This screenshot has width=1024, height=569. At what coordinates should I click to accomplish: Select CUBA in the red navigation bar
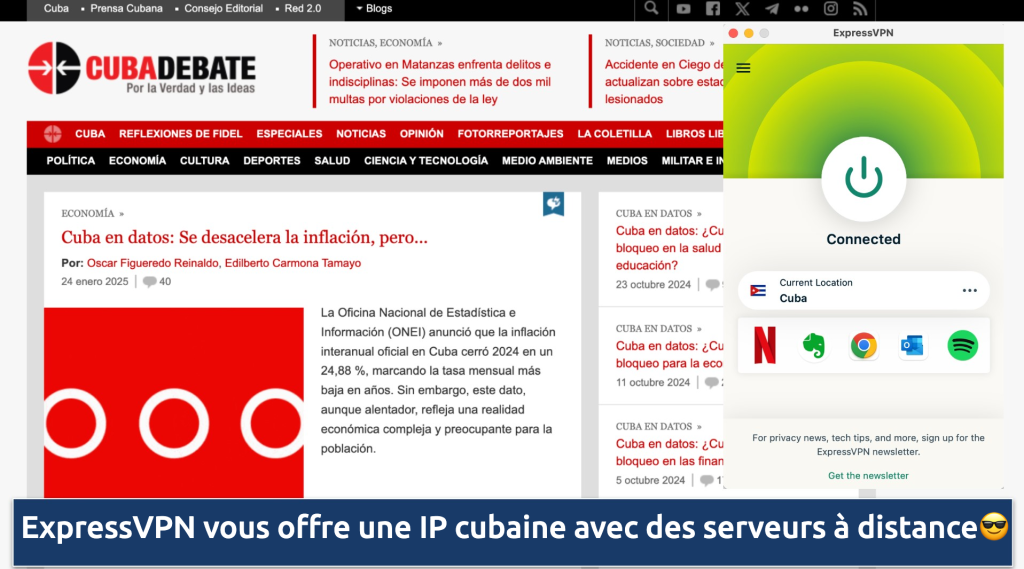click(90, 134)
